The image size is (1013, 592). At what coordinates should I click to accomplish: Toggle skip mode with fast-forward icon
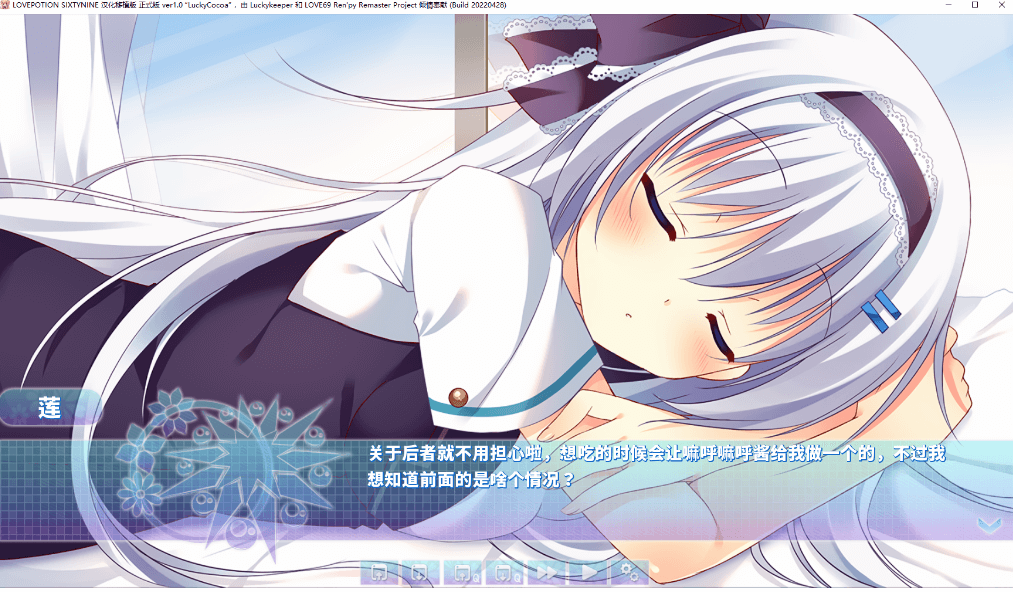547,572
